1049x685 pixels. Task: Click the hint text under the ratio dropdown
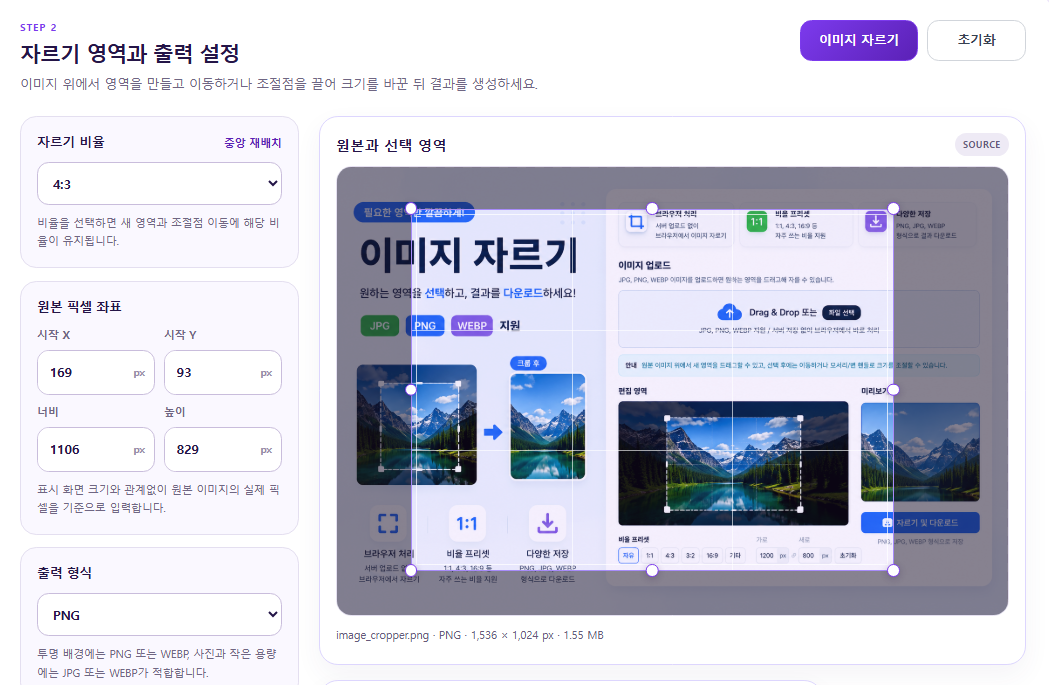pyautogui.click(x=159, y=231)
